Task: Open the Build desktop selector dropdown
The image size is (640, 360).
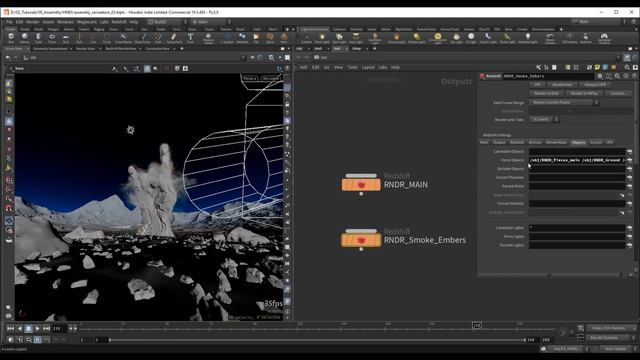Action: (167, 22)
